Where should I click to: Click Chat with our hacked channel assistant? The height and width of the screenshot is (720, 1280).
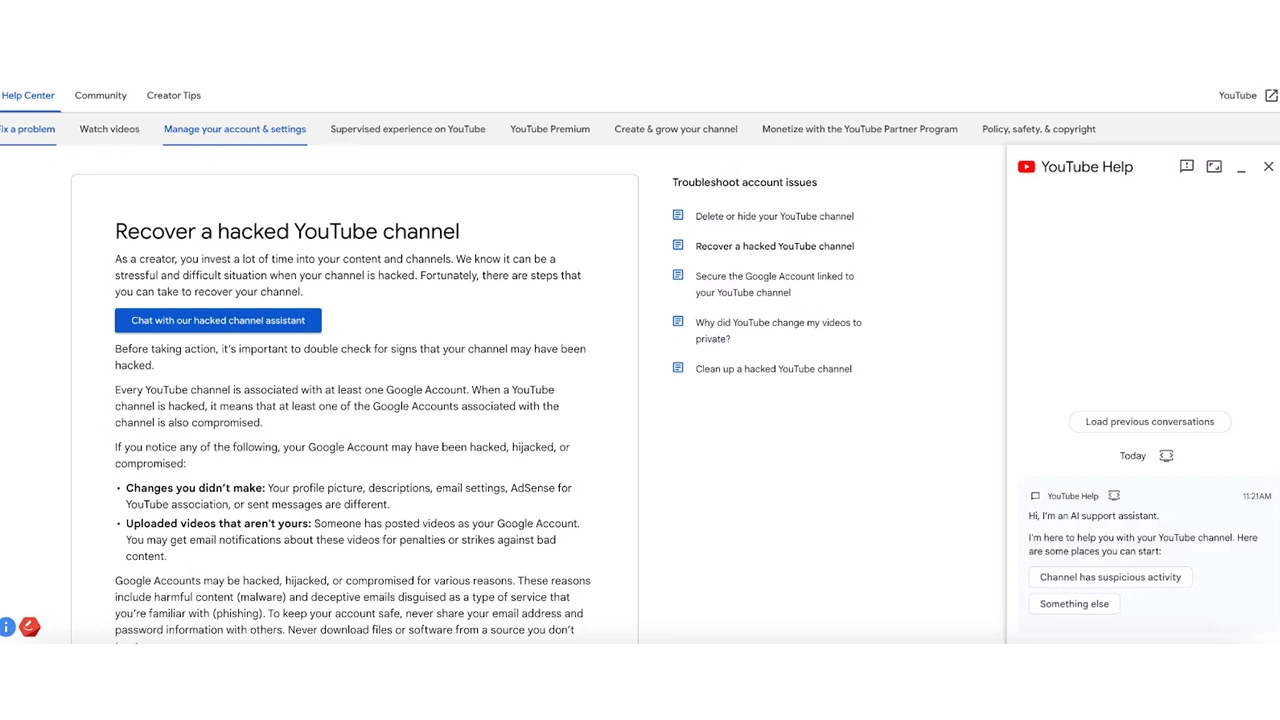pyautogui.click(x=218, y=321)
